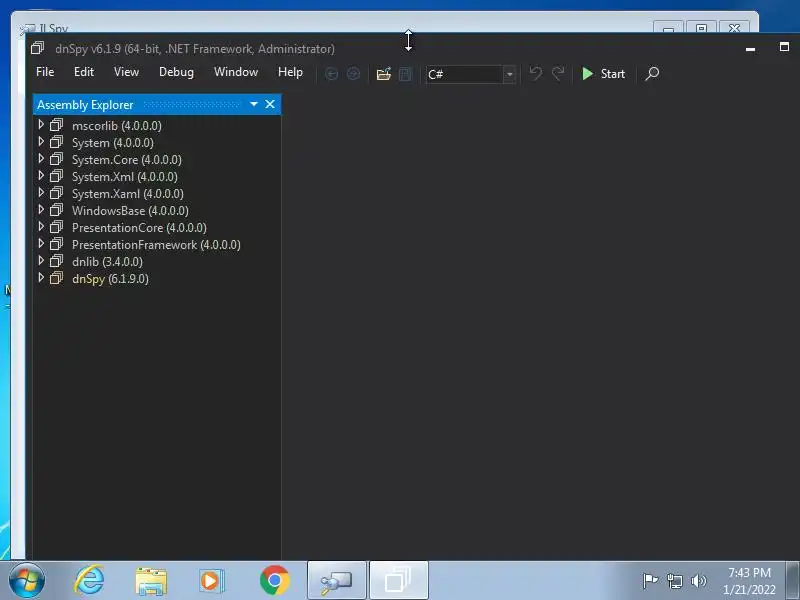Open the Window menu

click(x=236, y=72)
